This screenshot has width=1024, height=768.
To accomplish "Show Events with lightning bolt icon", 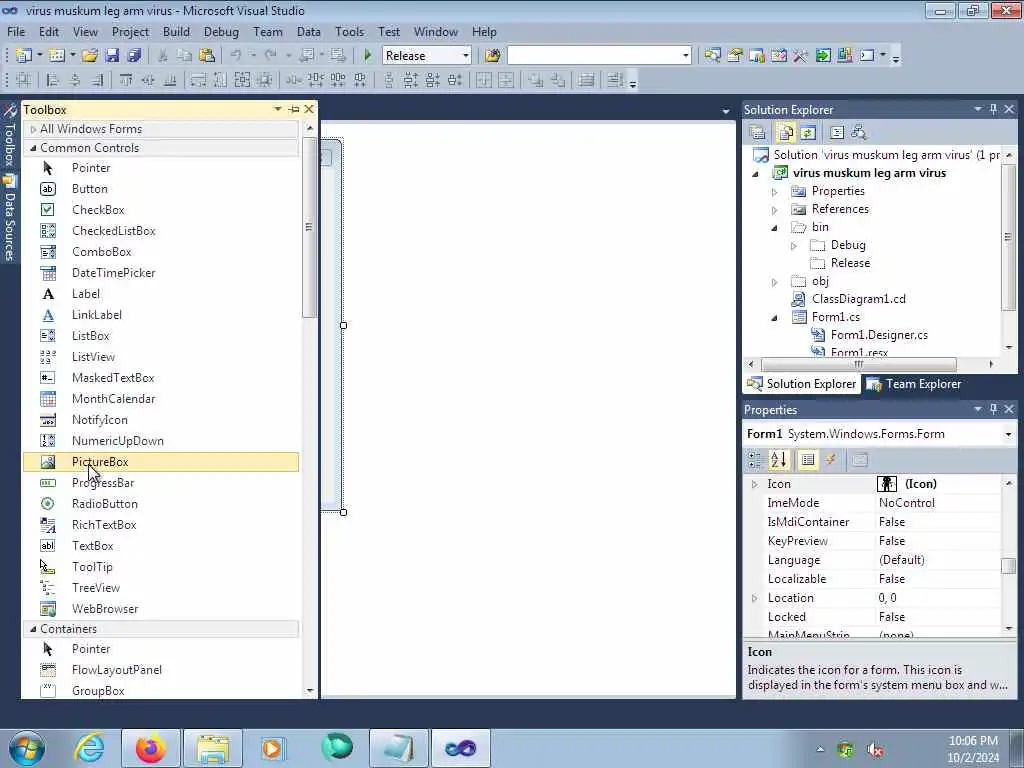I will pos(831,460).
